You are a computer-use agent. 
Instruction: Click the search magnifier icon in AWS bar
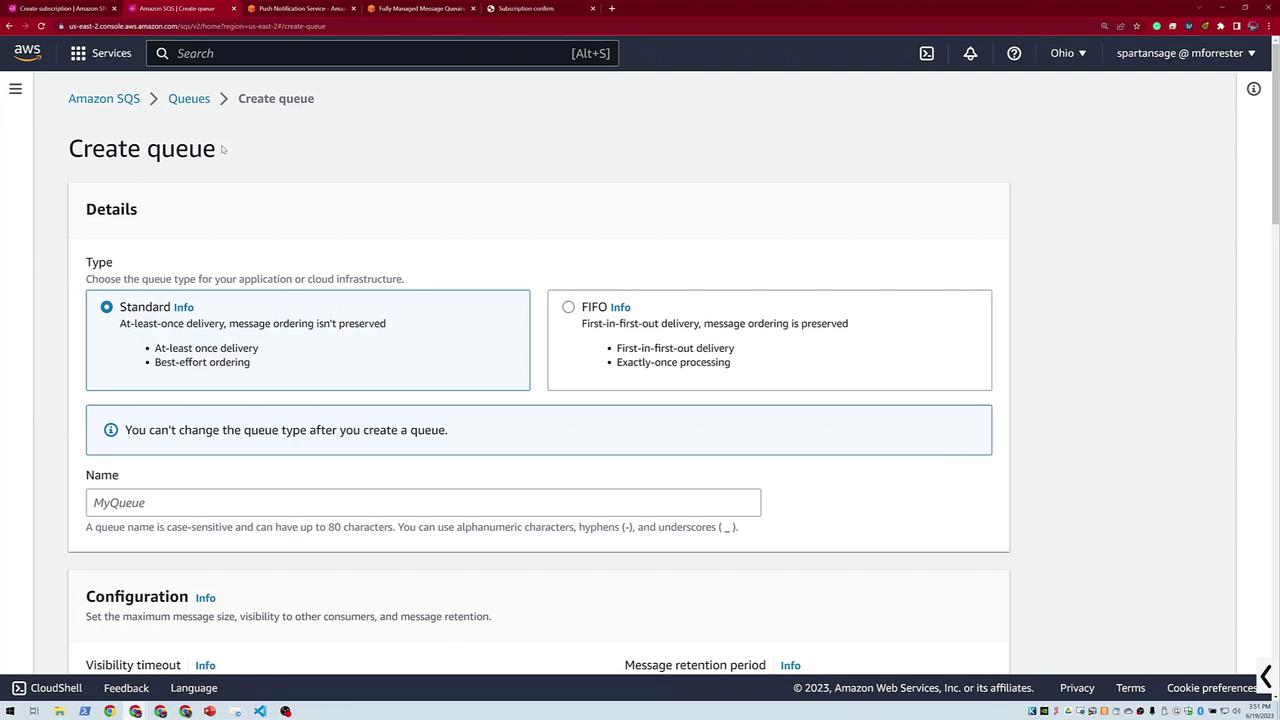162,53
